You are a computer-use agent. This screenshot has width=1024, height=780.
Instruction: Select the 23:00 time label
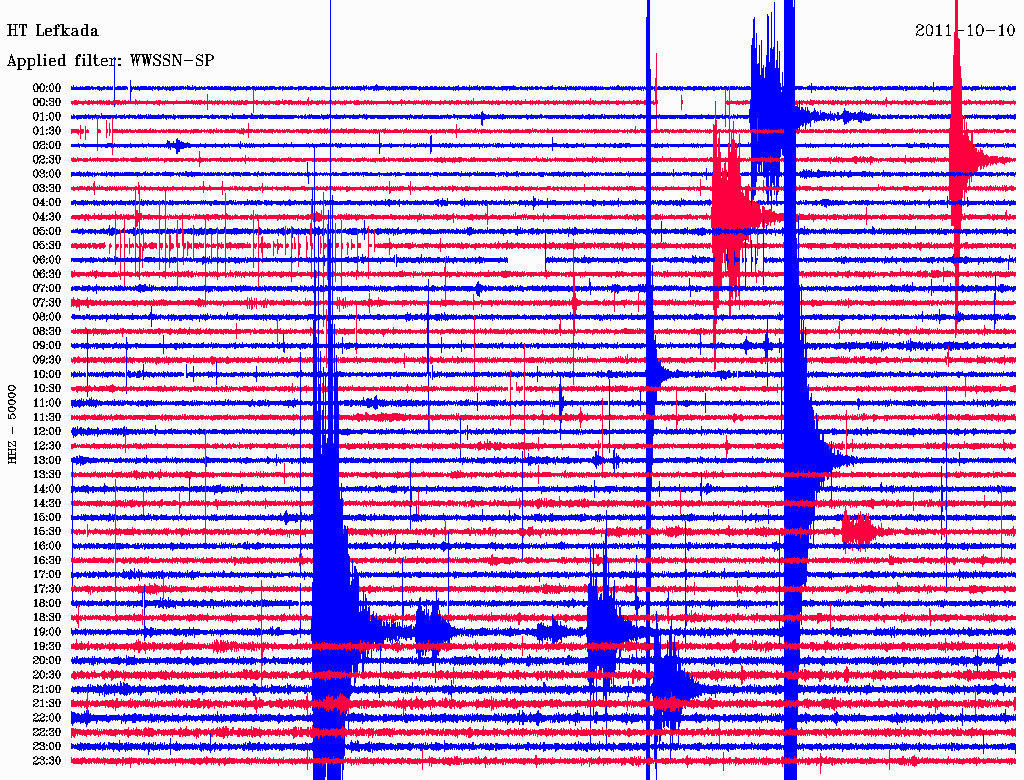tap(47, 747)
